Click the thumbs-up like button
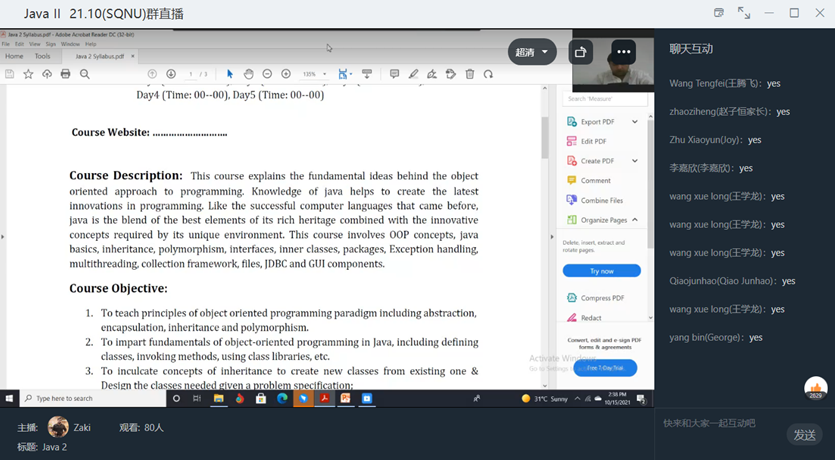This screenshot has height=460, width=835. pos(815,388)
